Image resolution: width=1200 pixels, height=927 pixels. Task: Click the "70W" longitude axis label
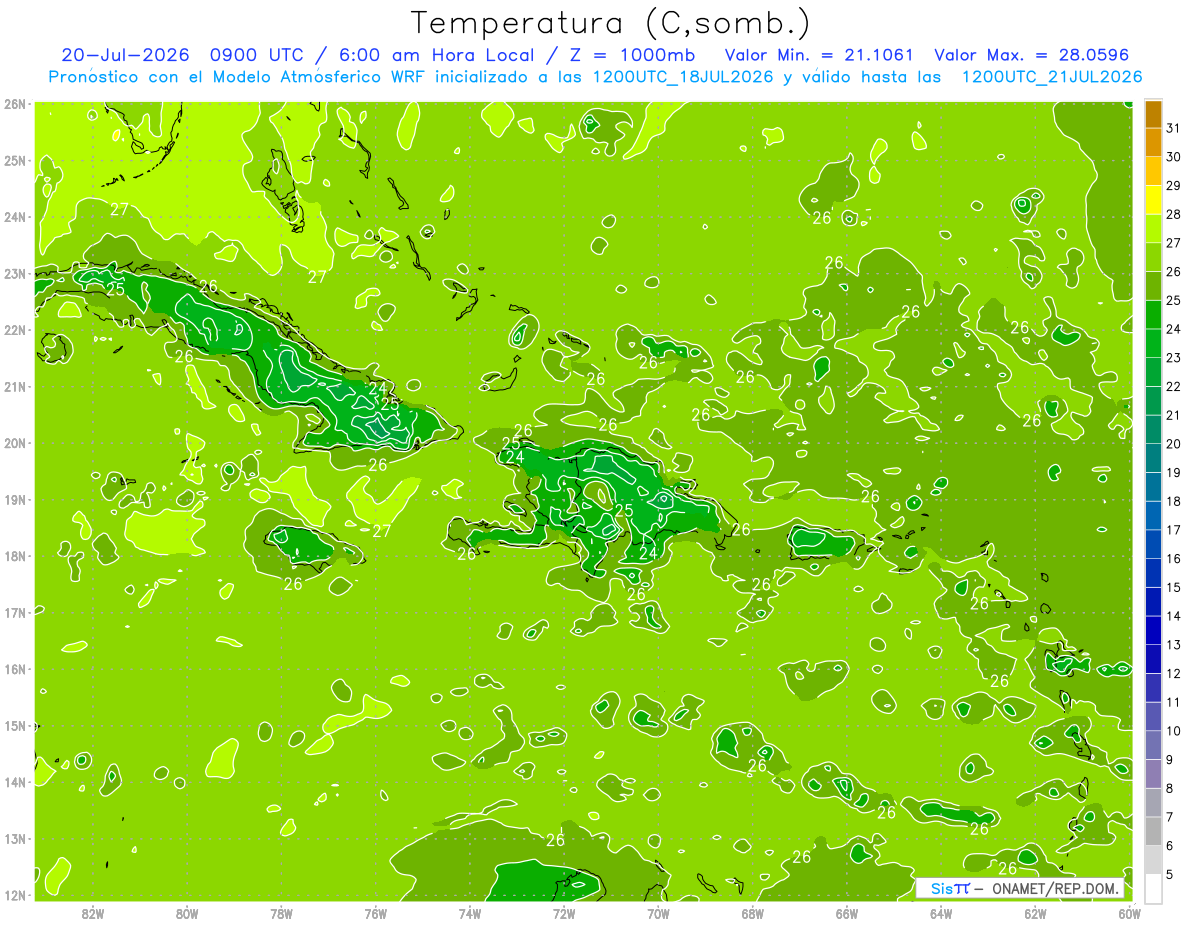click(x=658, y=913)
